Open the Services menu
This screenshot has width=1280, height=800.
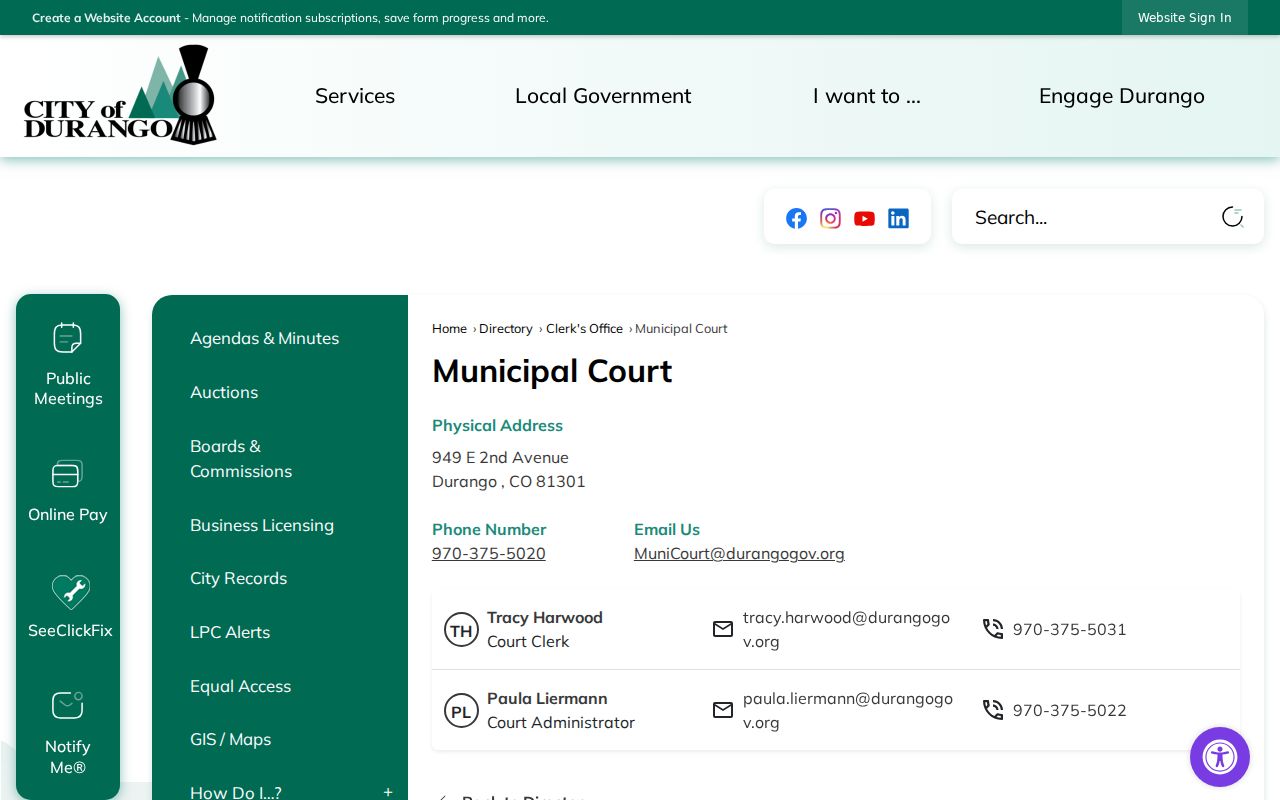click(x=355, y=96)
